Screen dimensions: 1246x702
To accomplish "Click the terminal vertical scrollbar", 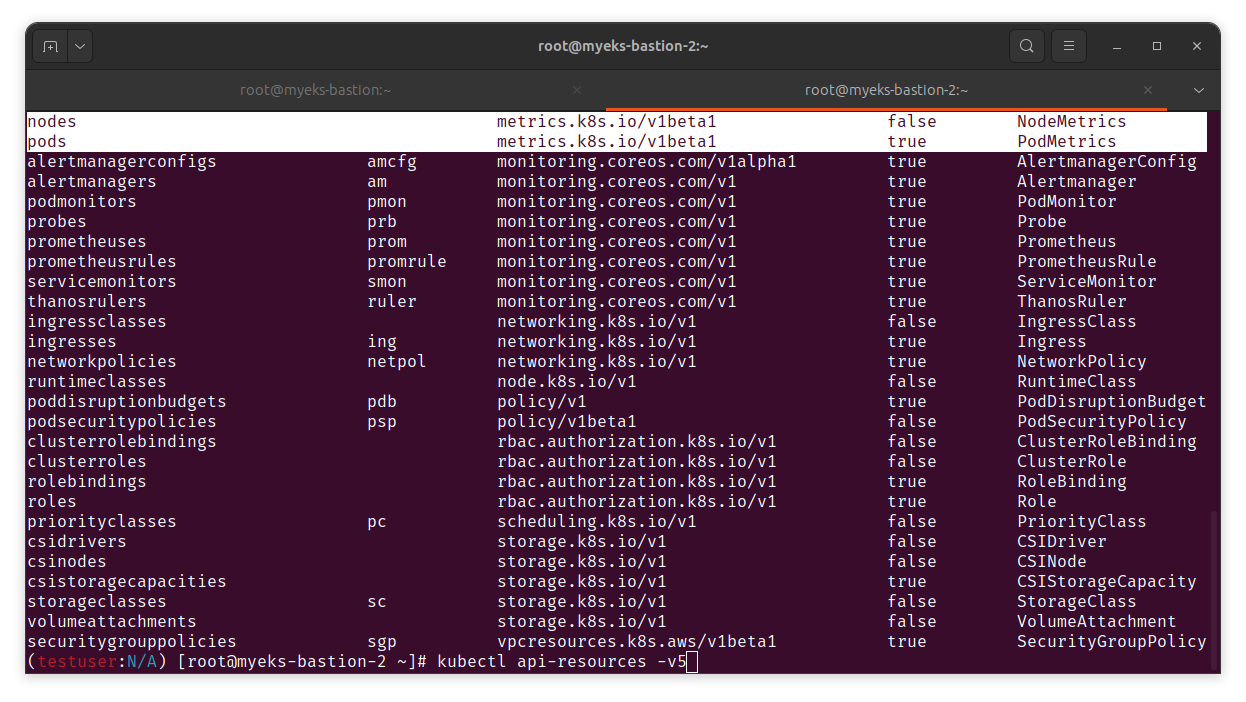I will [1214, 590].
